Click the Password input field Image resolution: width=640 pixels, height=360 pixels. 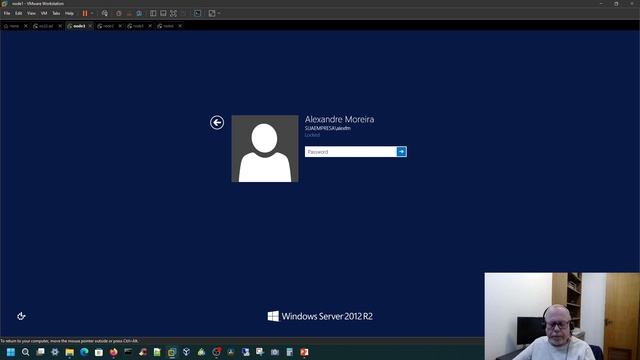[351, 152]
